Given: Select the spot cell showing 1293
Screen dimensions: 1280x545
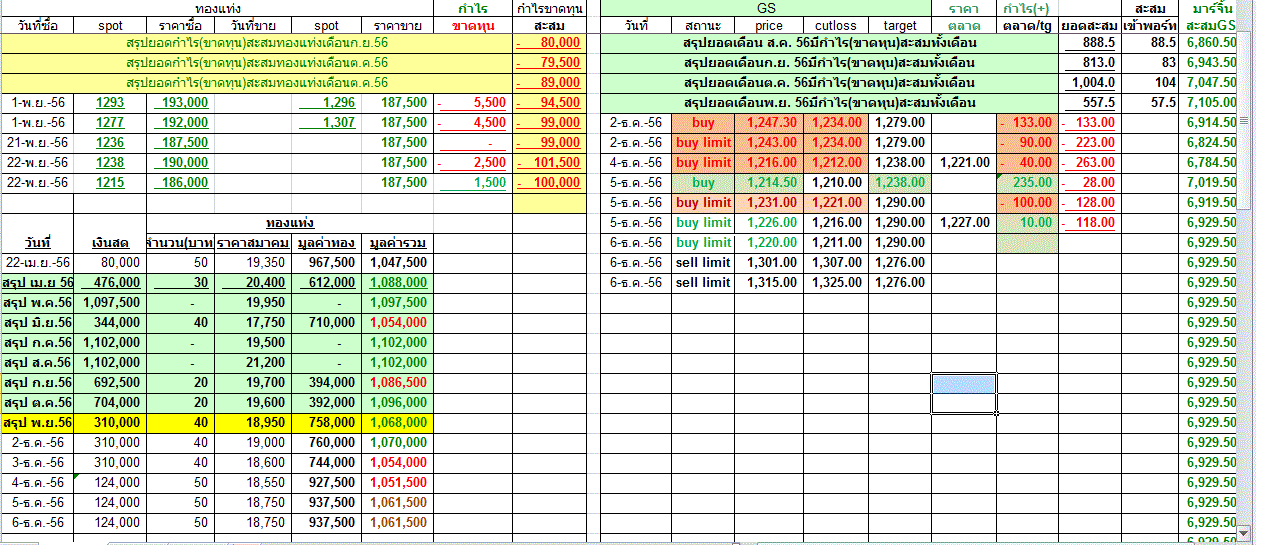Looking at the screenshot, I should tap(111, 103).
